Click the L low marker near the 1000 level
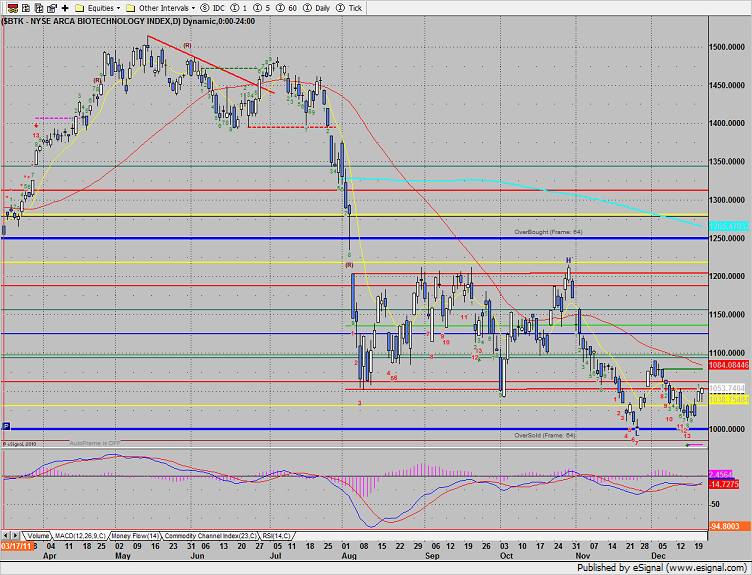Image resolution: width=752 pixels, height=575 pixels. [x=637, y=433]
